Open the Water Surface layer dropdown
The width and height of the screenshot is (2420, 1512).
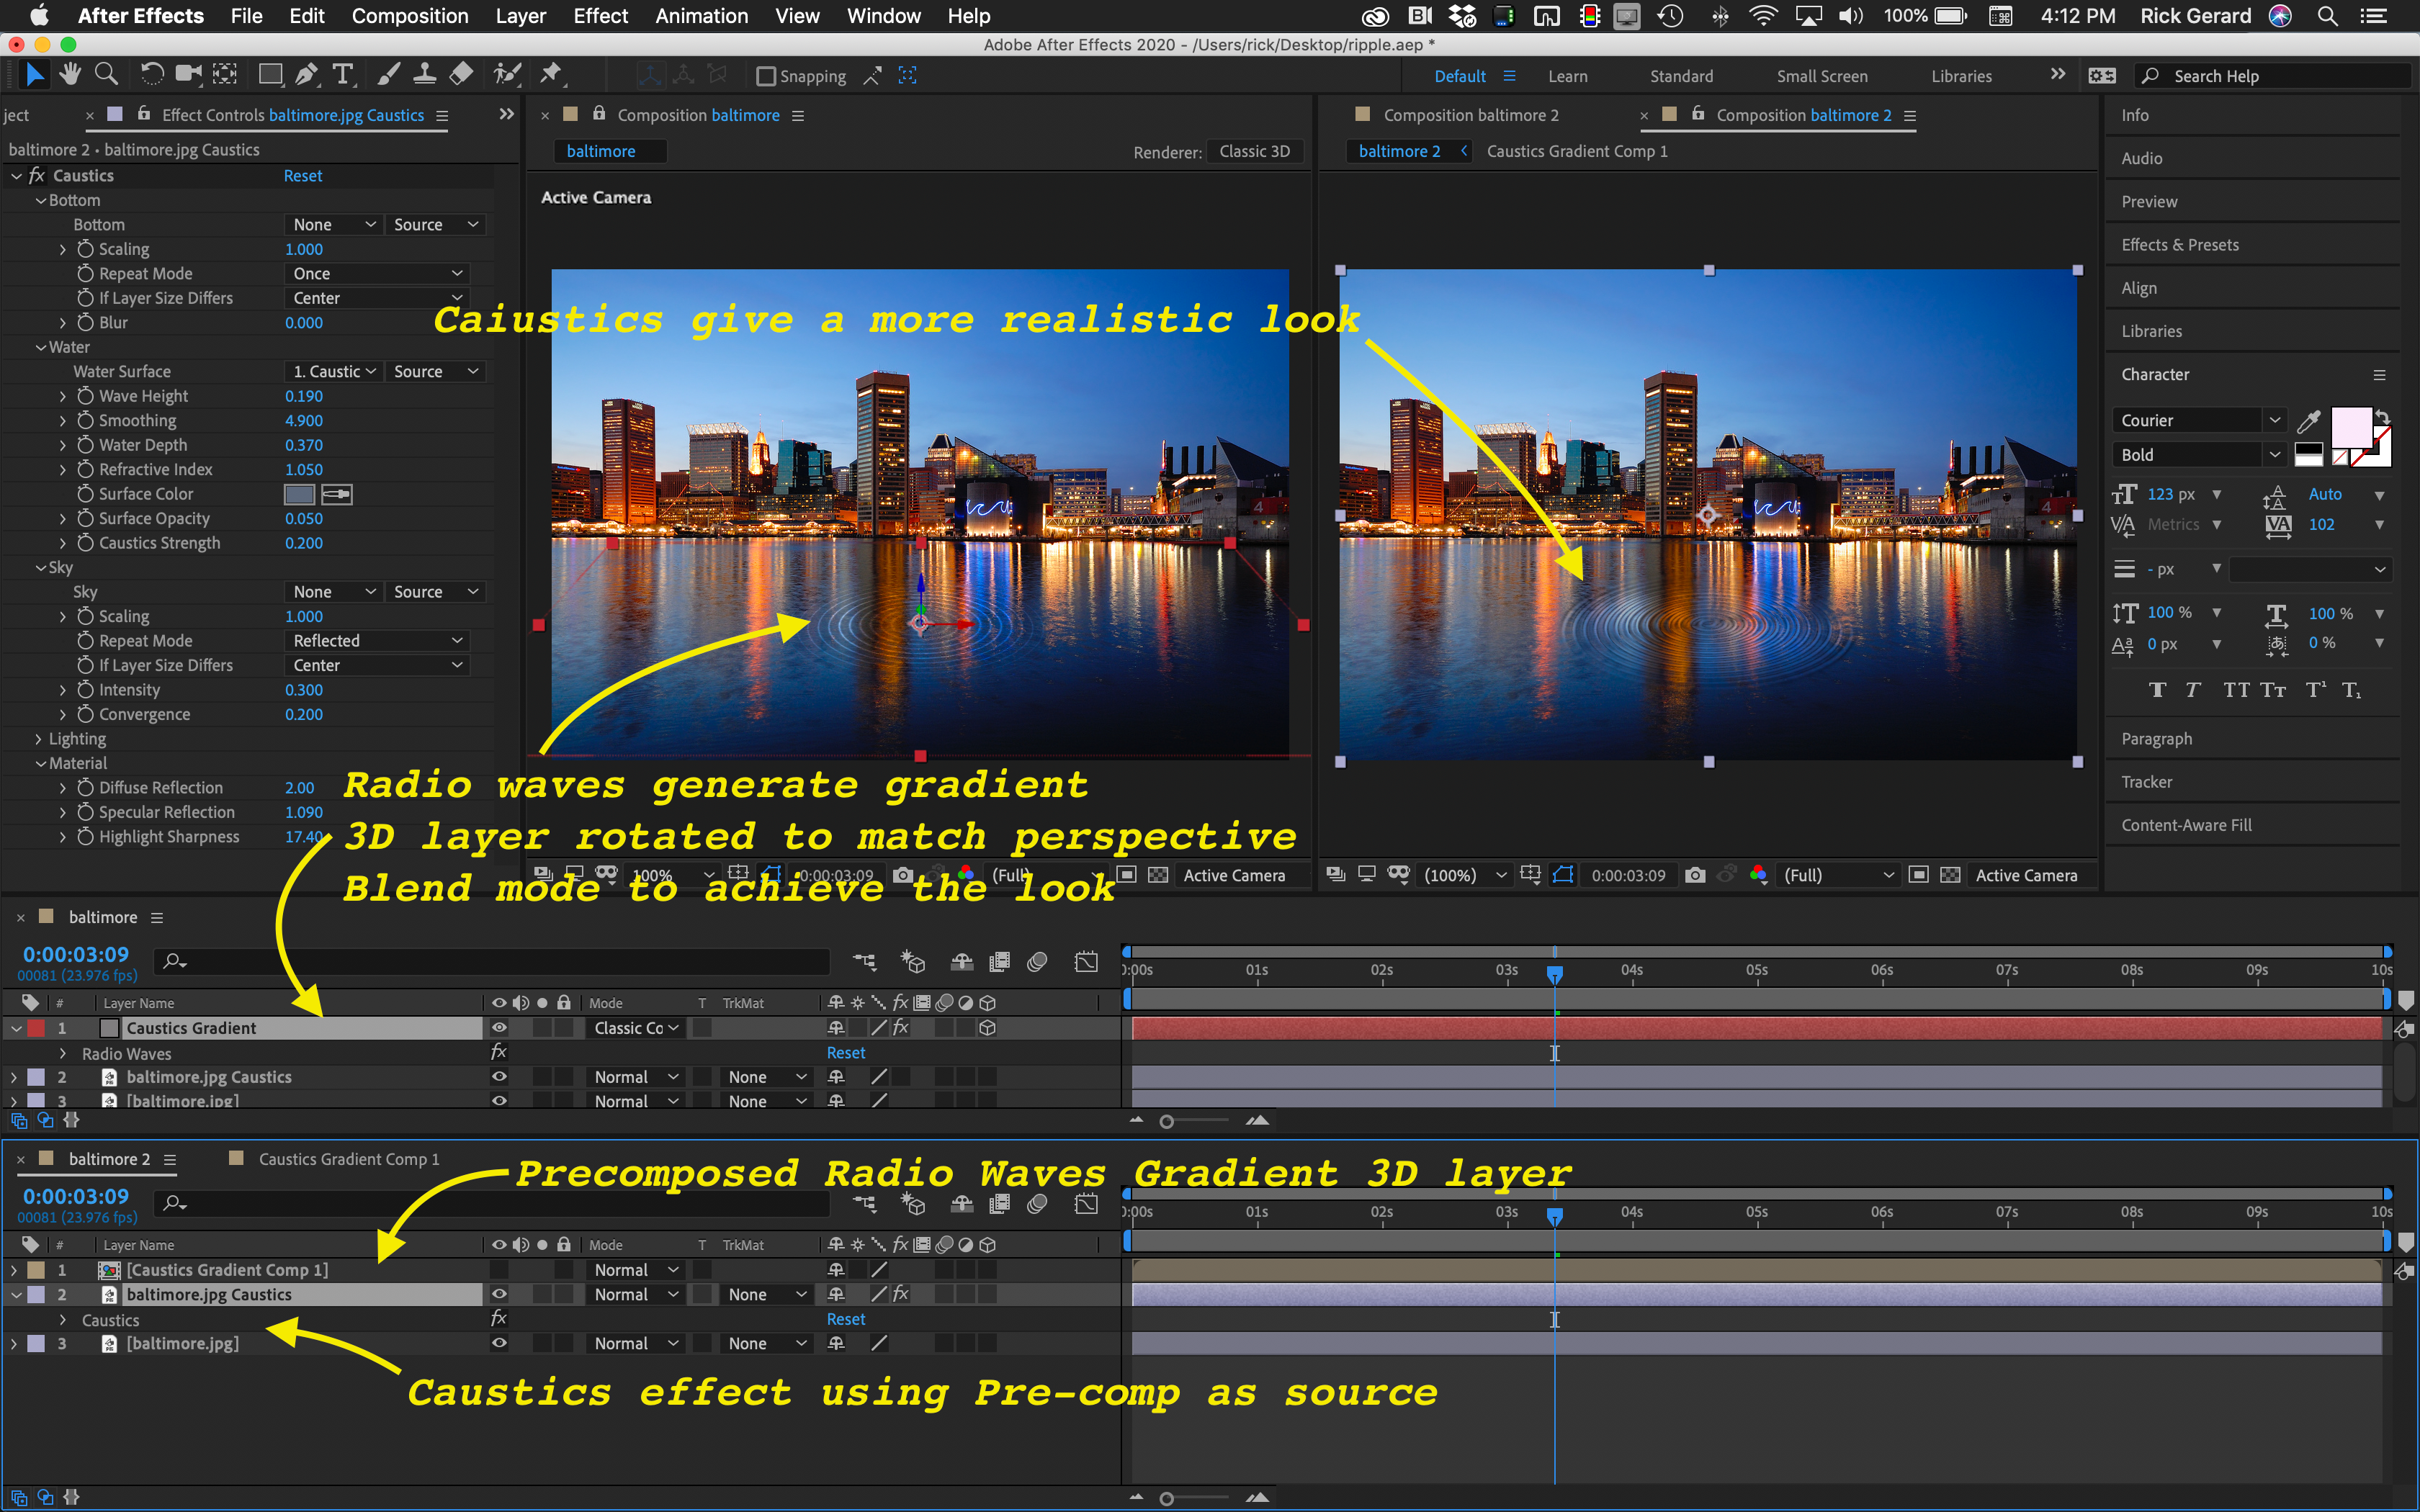334,371
